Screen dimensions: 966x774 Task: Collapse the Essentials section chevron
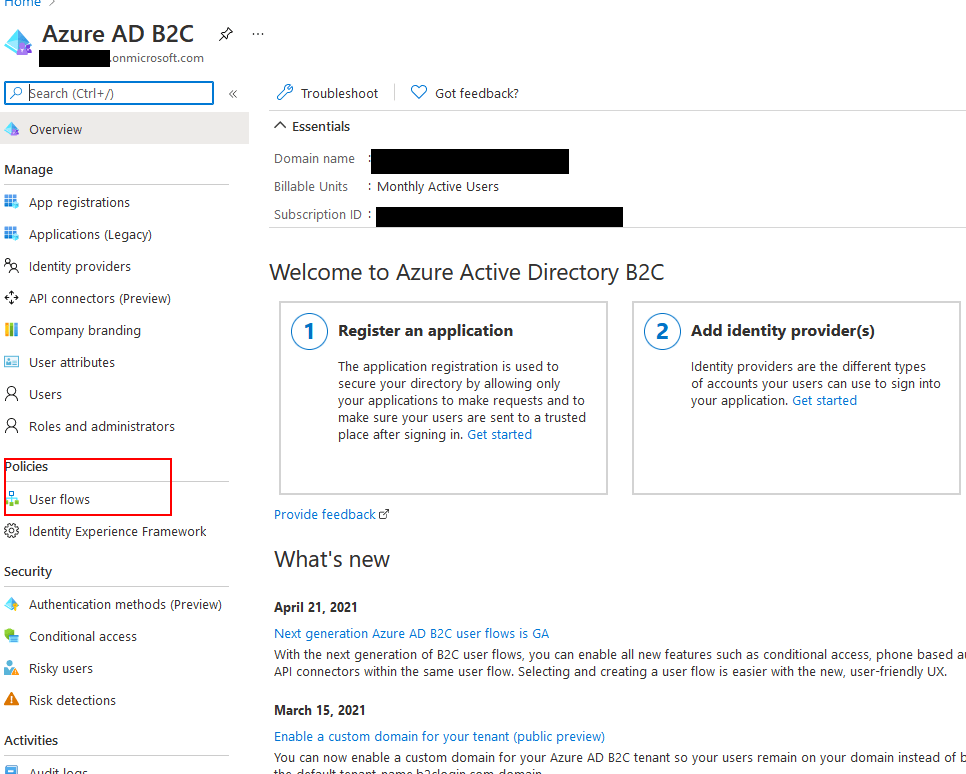[x=280, y=127]
